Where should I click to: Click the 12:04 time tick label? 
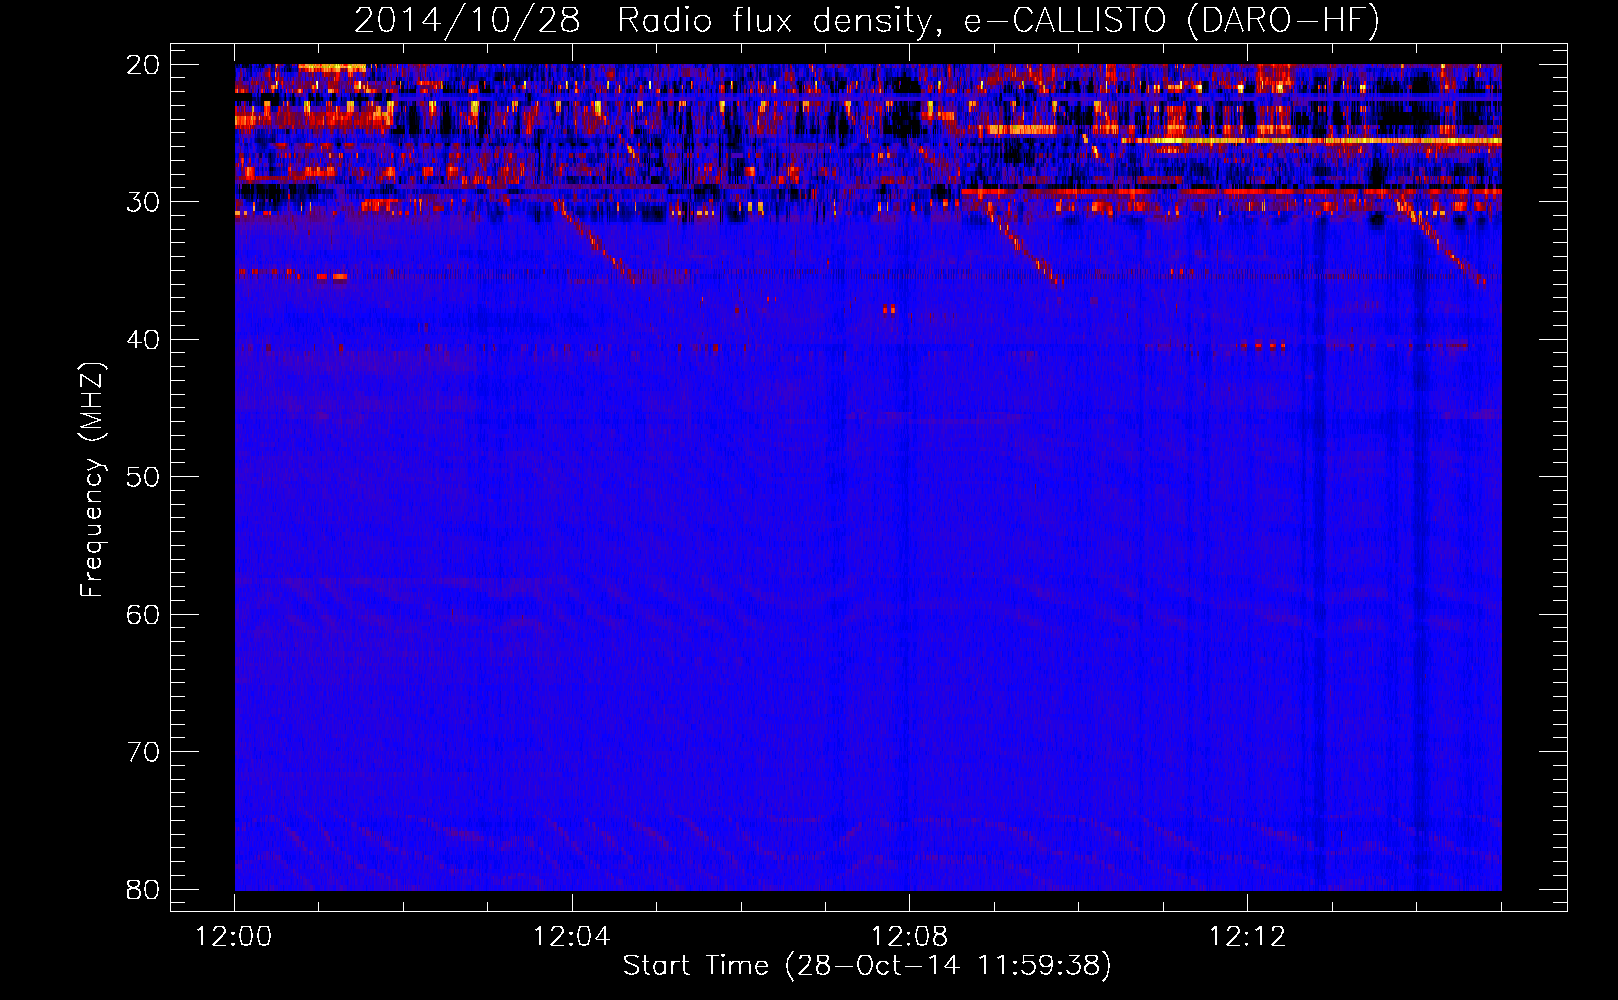coord(572,937)
